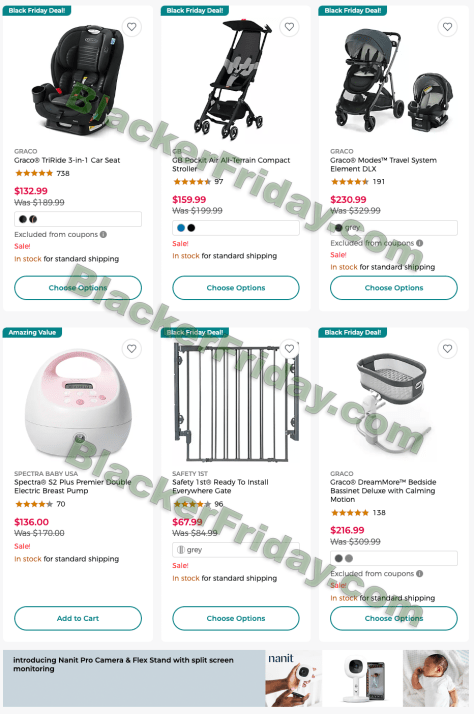Screen dimensions: 474x714
Task: Choose Options for Safety 1st gate
Action: [236, 618]
